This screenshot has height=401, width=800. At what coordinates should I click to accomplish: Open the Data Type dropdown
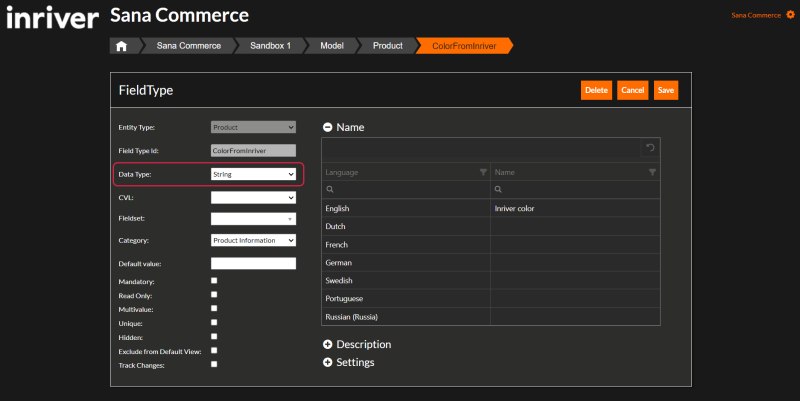[253, 174]
